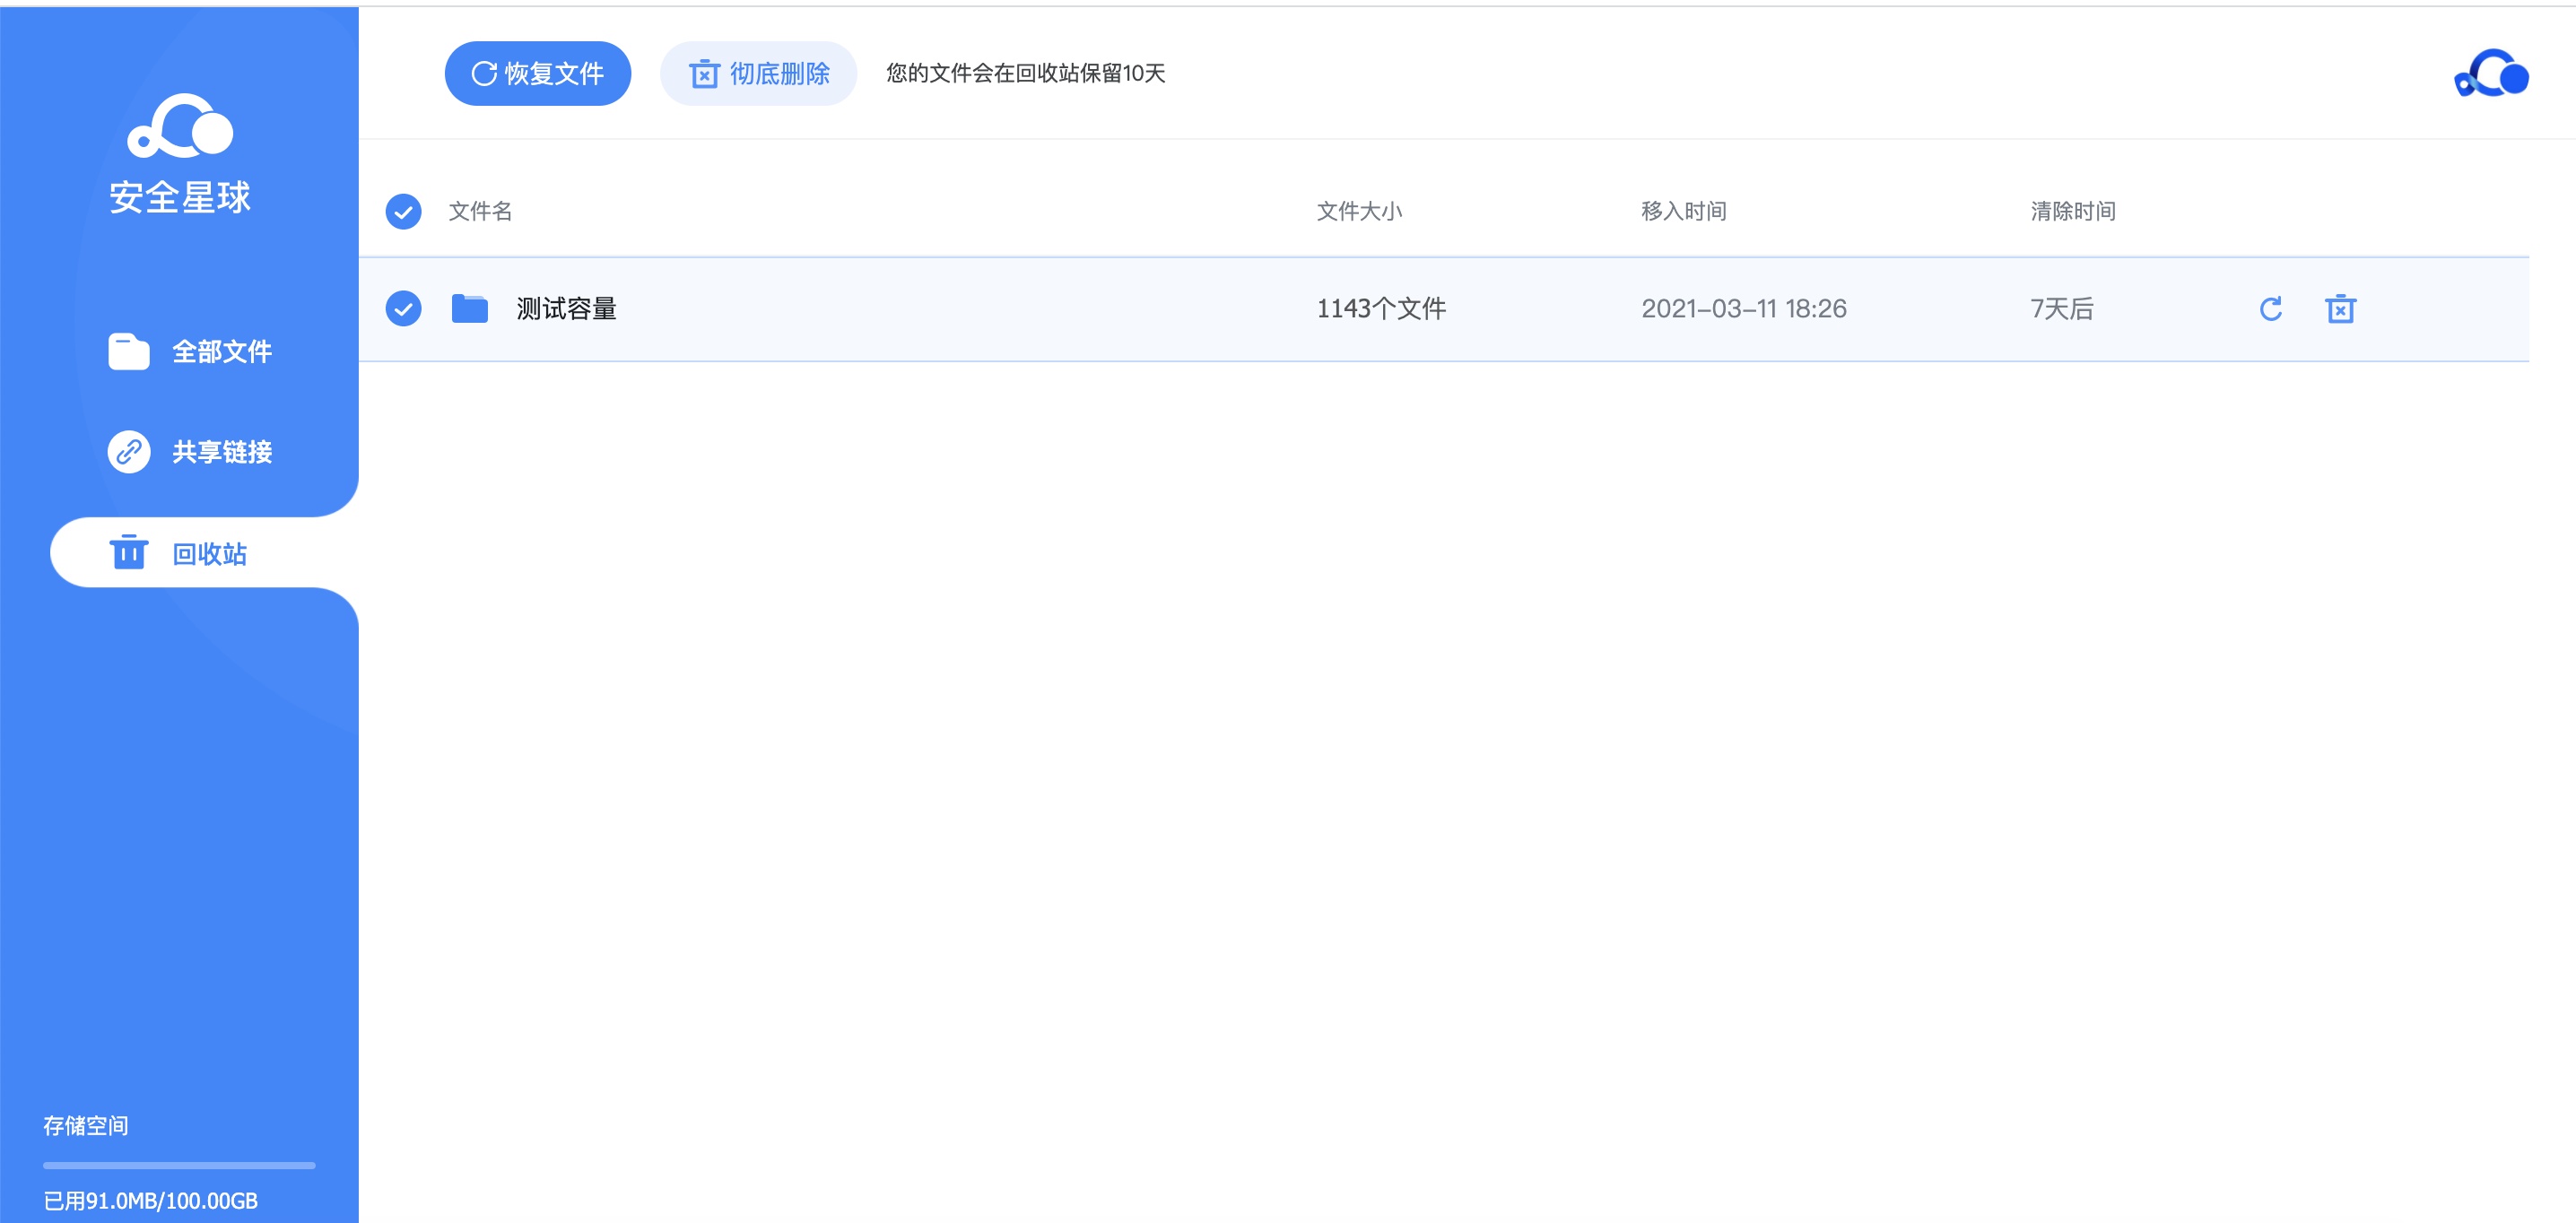The height and width of the screenshot is (1223, 2576).
Task: Click the 移入时间 column header
Action: (x=1684, y=211)
